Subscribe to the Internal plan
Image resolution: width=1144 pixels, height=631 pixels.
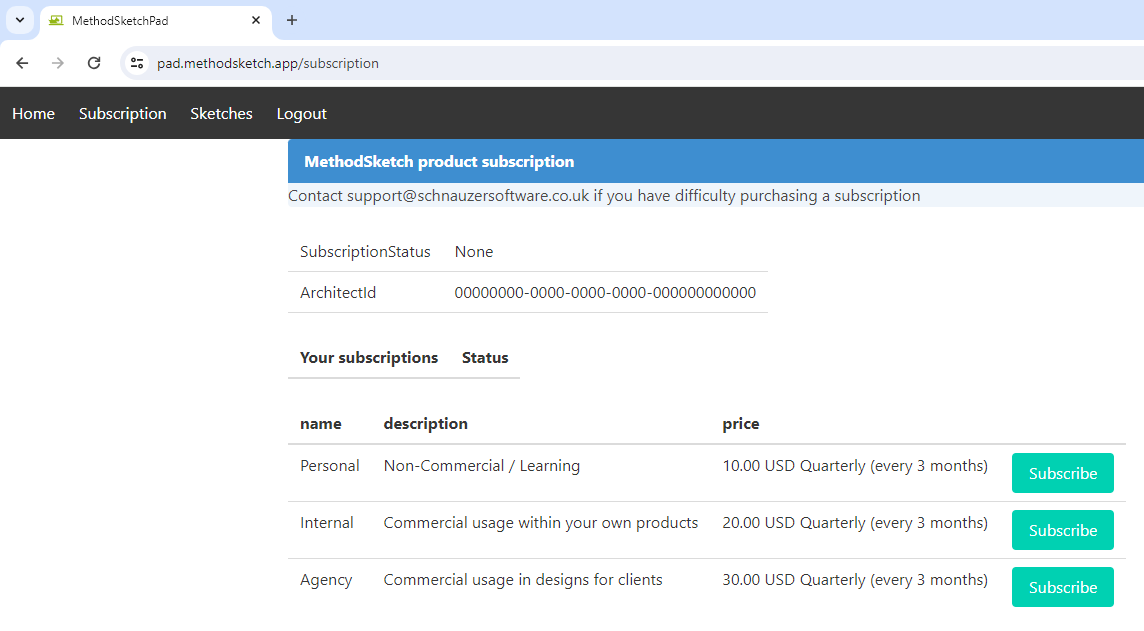click(1062, 530)
